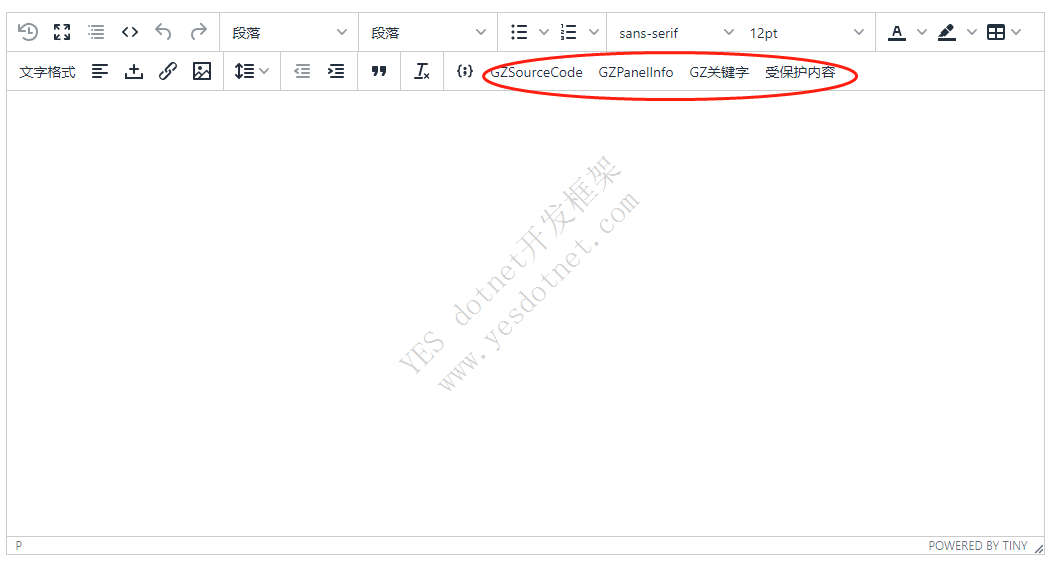Image resolution: width=1052 pixels, height=562 pixels.
Task: Open the 文字格式 menu
Action: pyautogui.click(x=47, y=72)
